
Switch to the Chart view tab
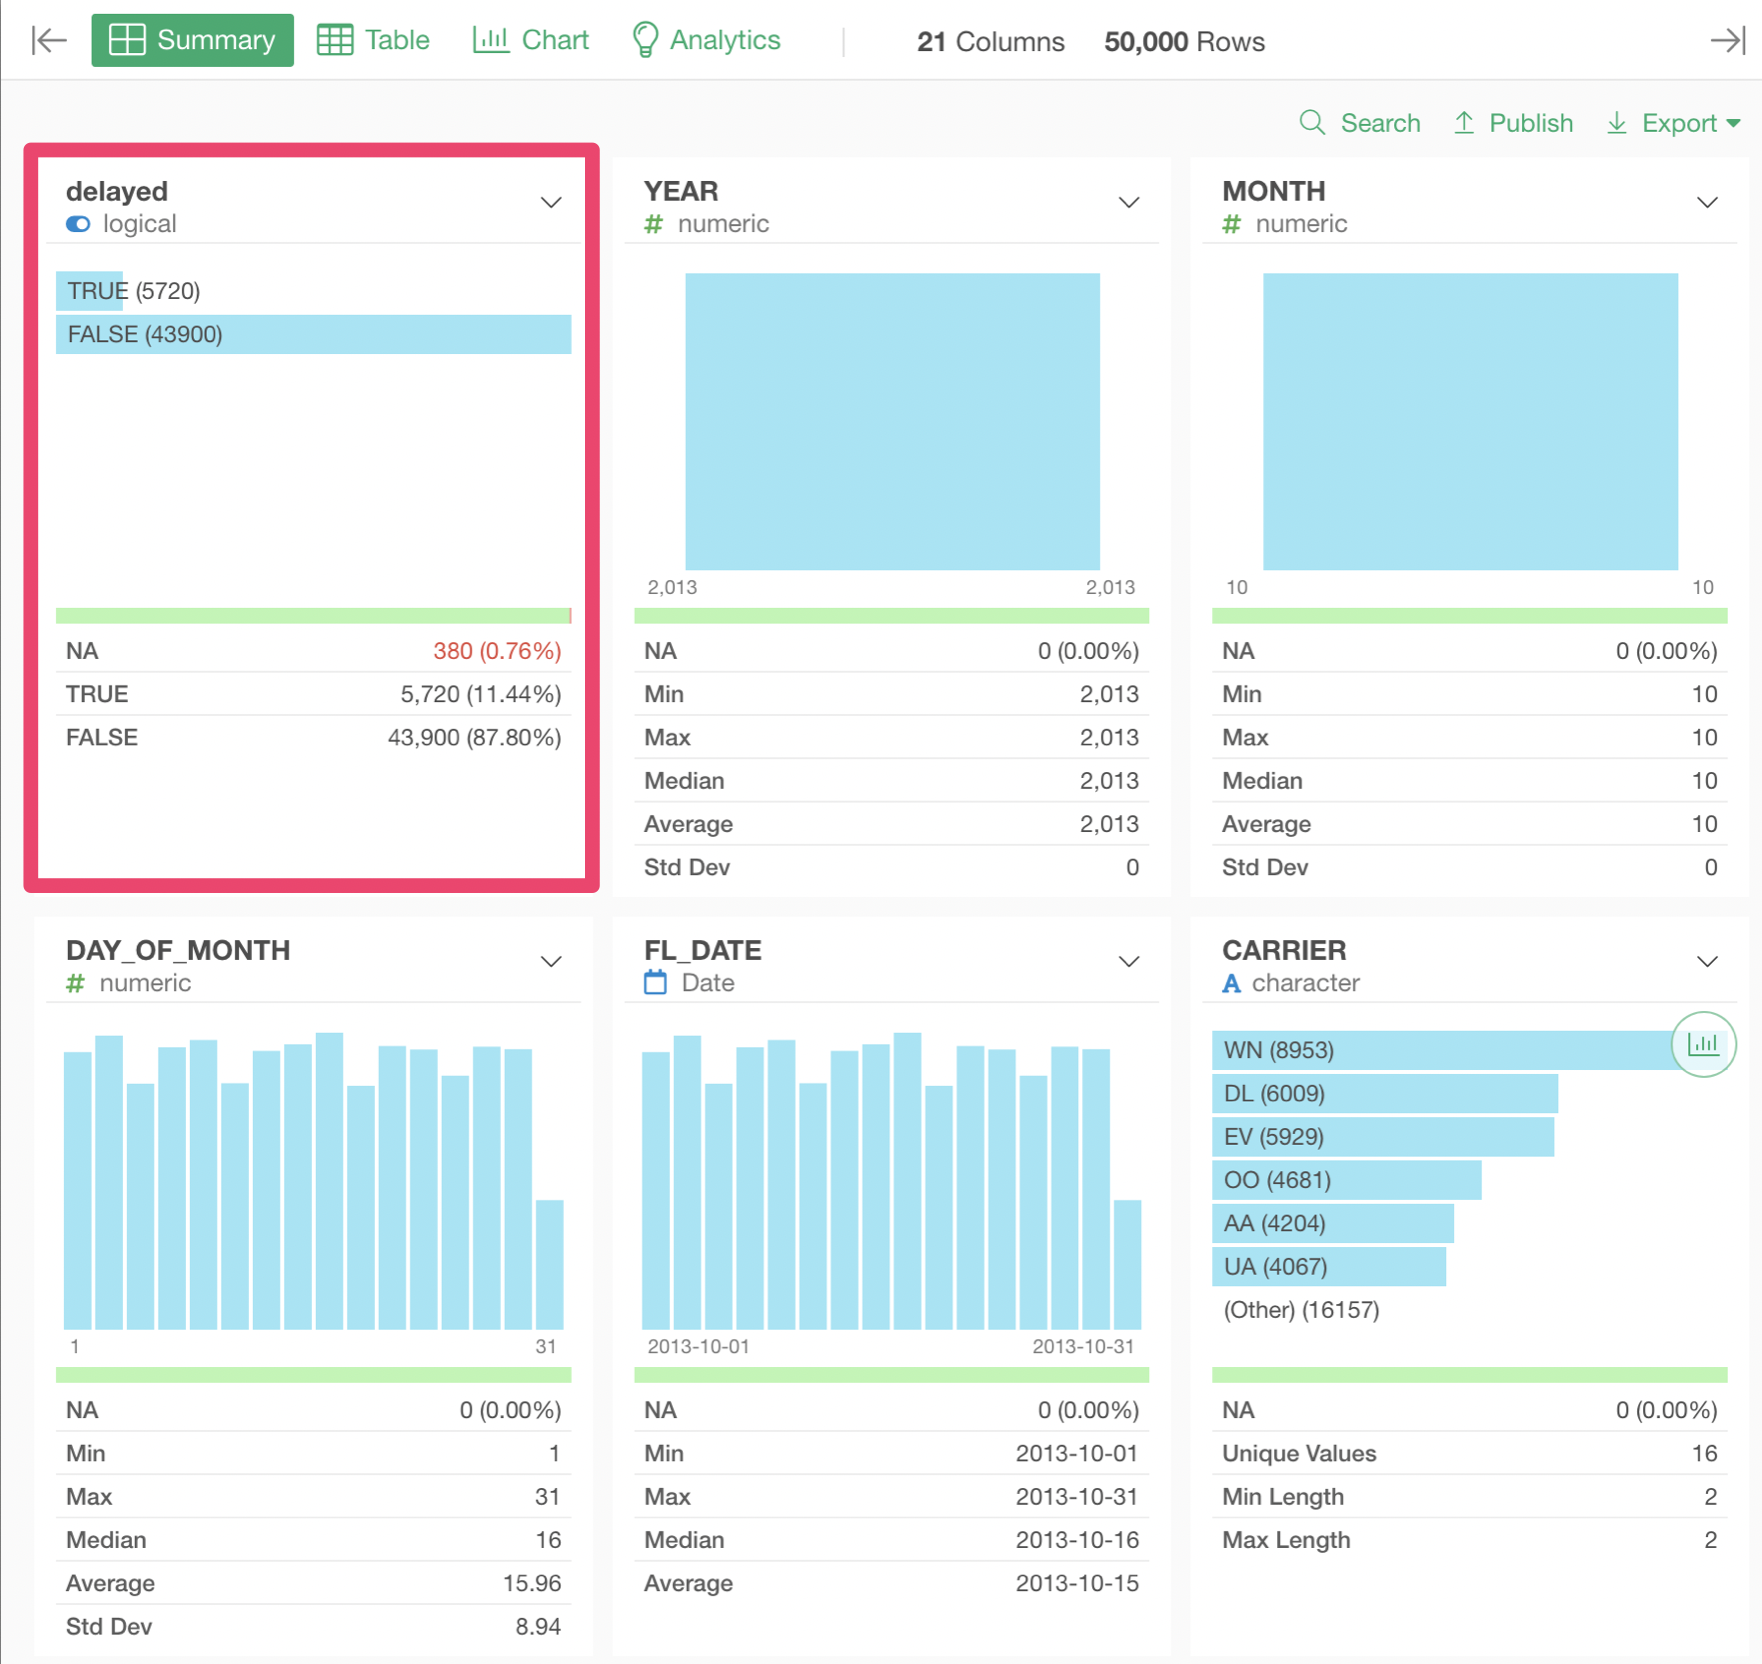pos(531,40)
